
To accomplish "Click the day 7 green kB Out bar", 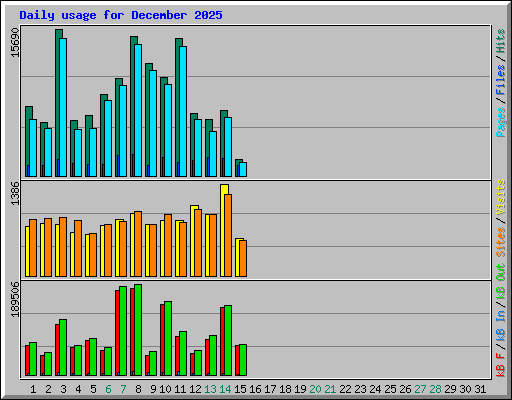I will (x=123, y=331).
